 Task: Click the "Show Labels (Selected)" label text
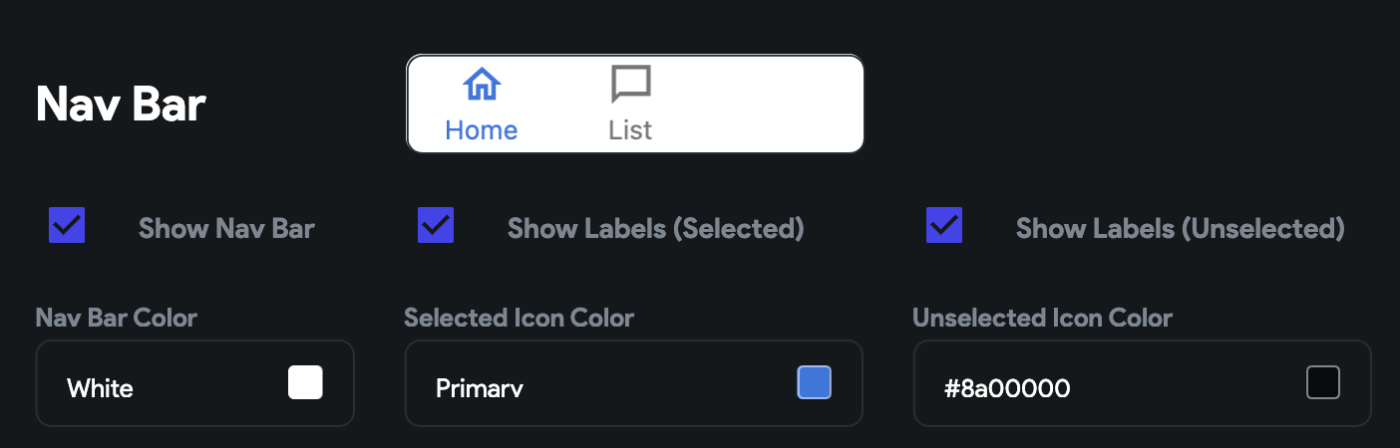[655, 229]
